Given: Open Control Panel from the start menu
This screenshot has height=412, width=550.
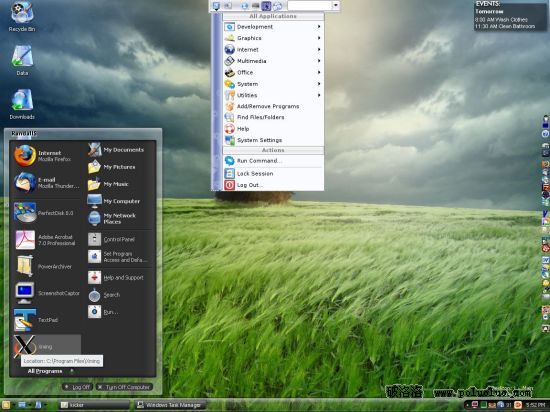Looking at the screenshot, I should 119,239.
